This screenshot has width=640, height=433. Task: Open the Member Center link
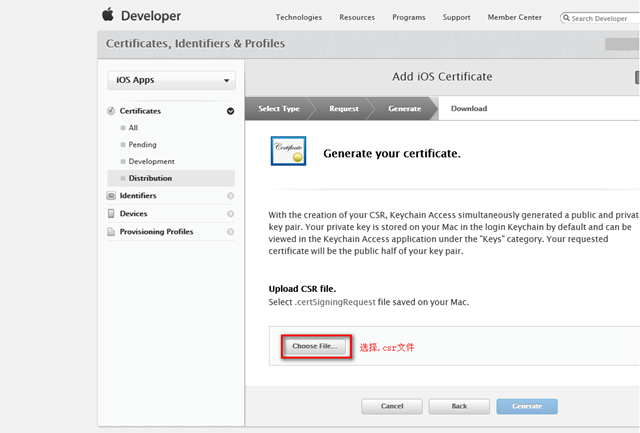click(x=515, y=17)
